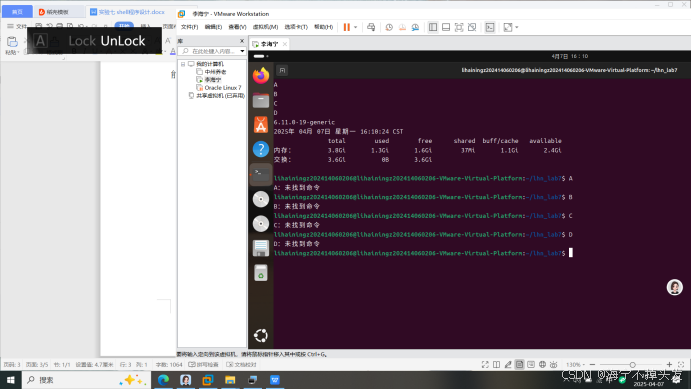Screen dimensions: 692x389
Task: Click the library search input field
Action: click(x=211, y=51)
